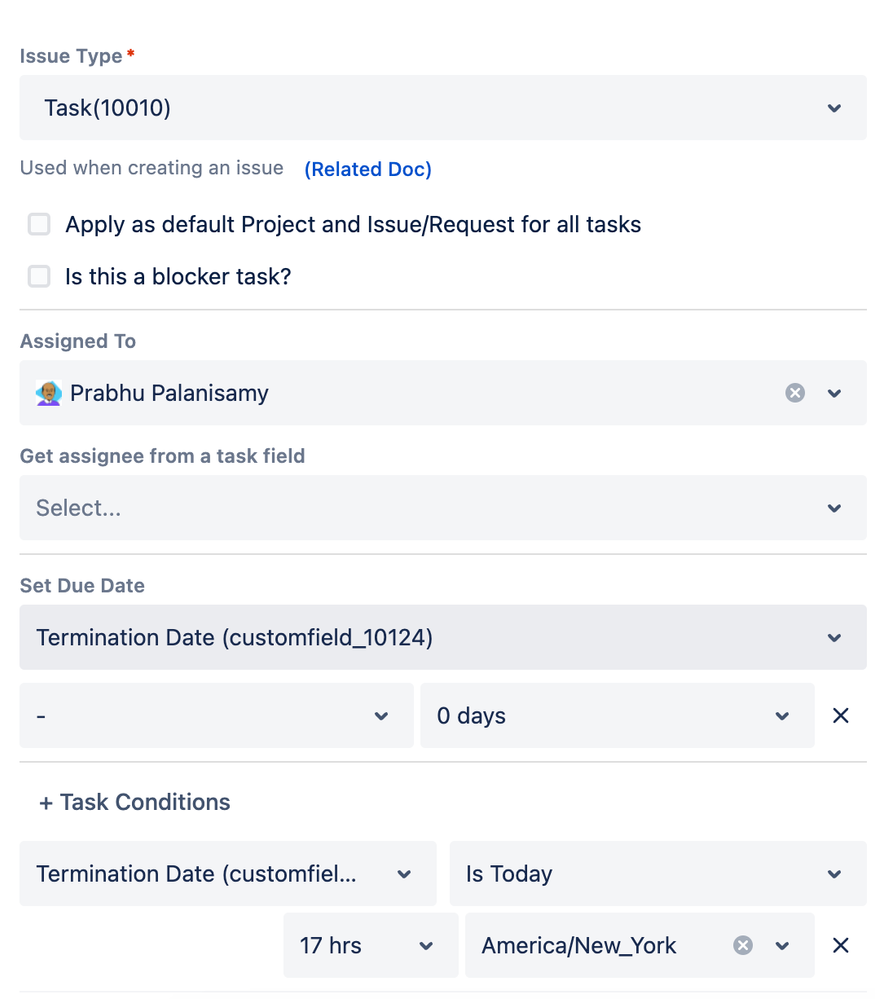Open the Issue Type dropdown showing Task(10010)

(834, 107)
